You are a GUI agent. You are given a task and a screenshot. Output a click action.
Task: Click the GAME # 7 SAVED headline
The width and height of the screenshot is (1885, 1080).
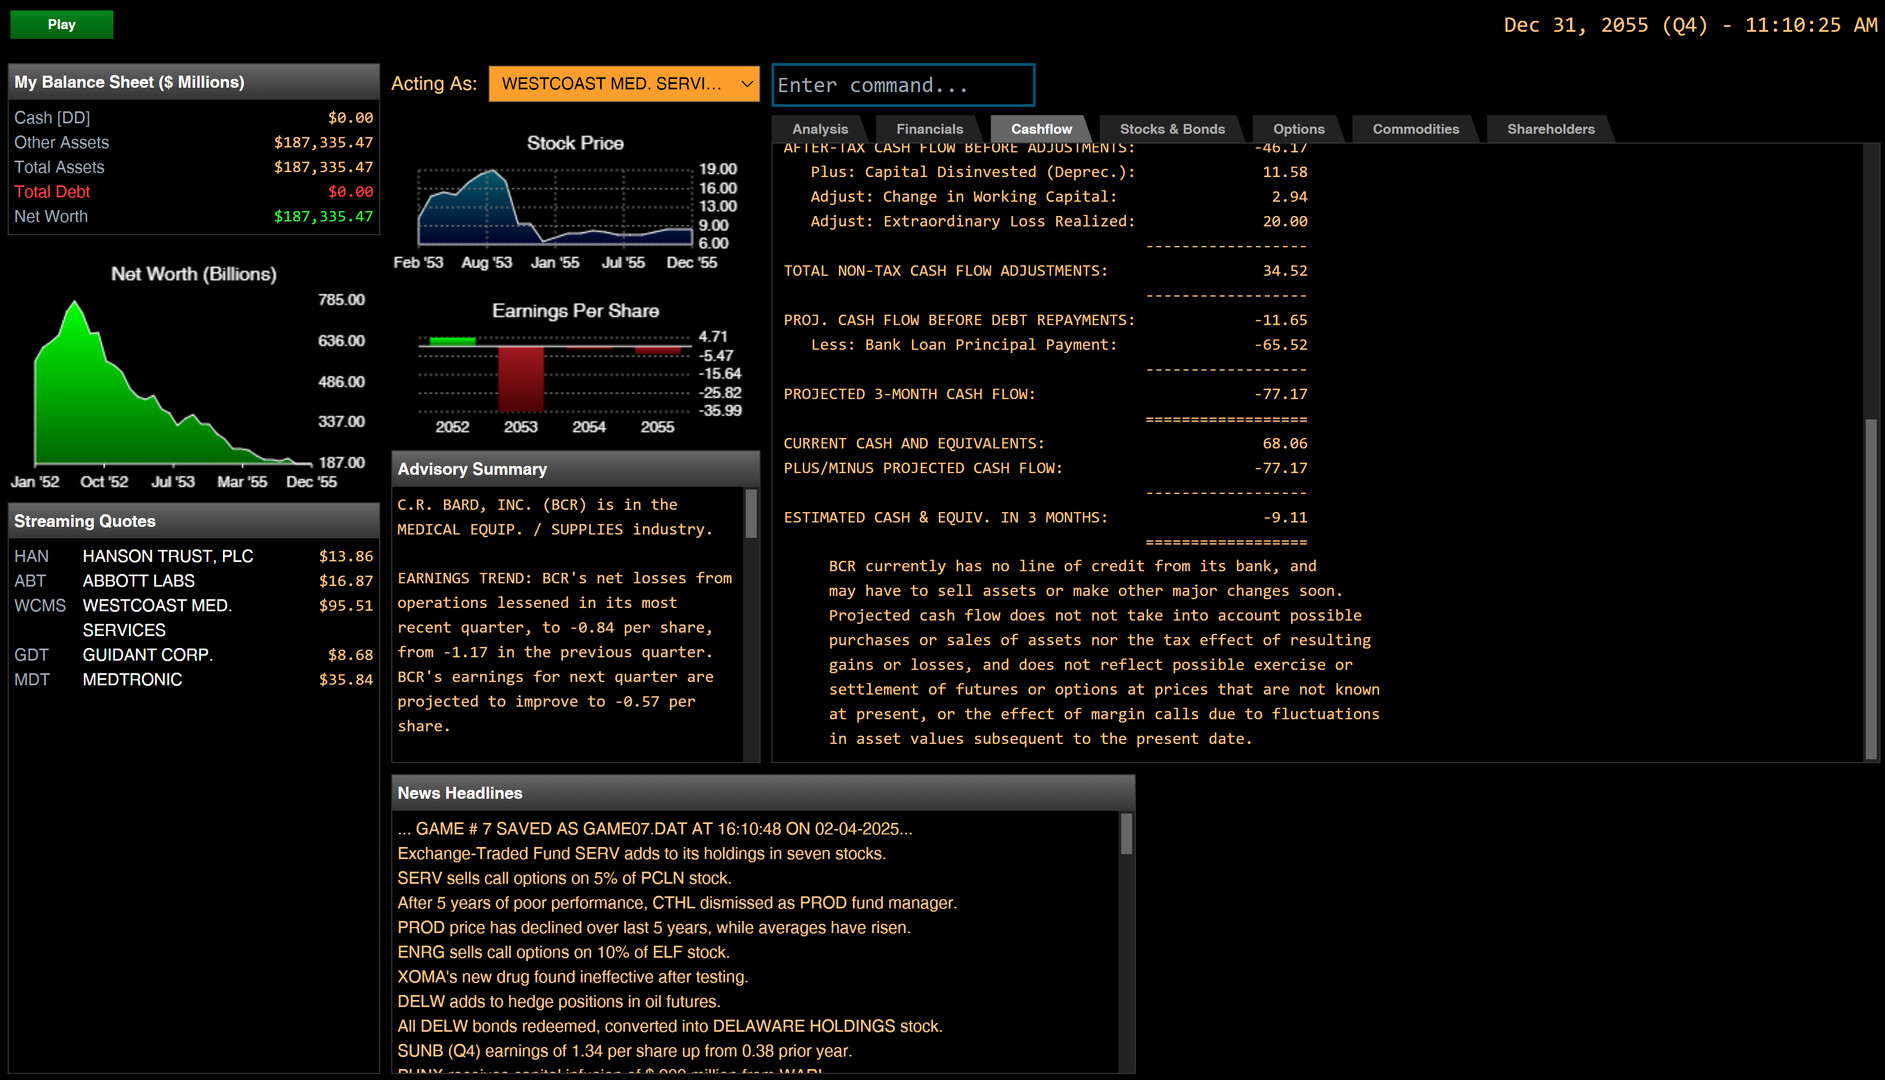655,829
